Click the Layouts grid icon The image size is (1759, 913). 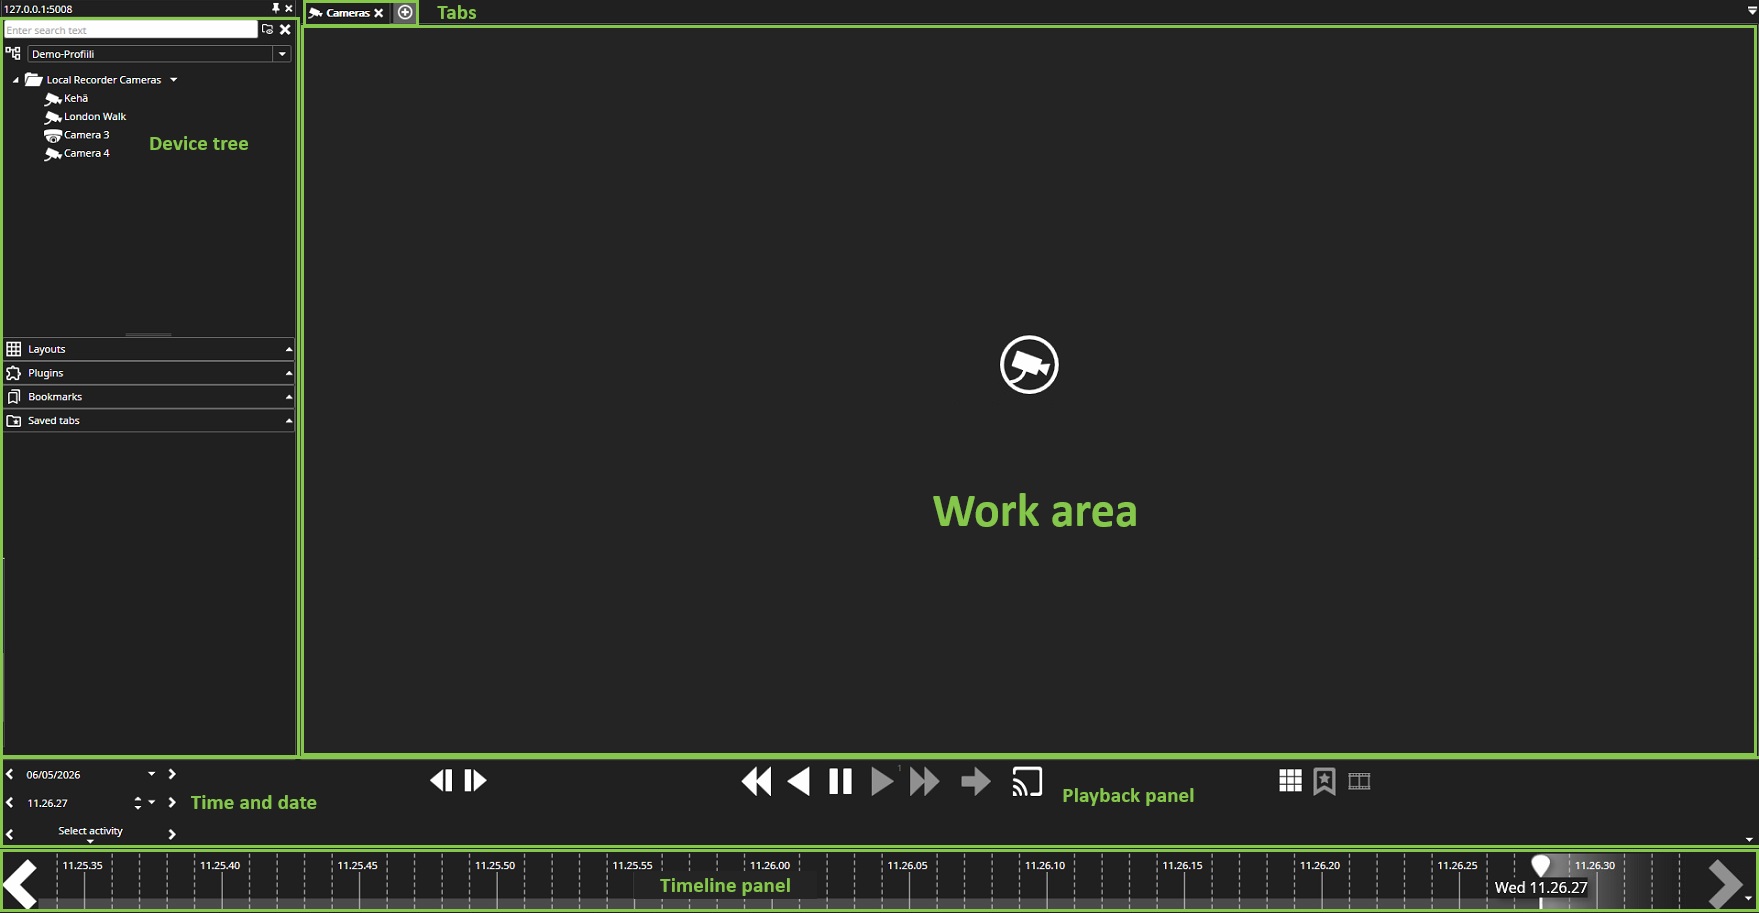click(14, 349)
